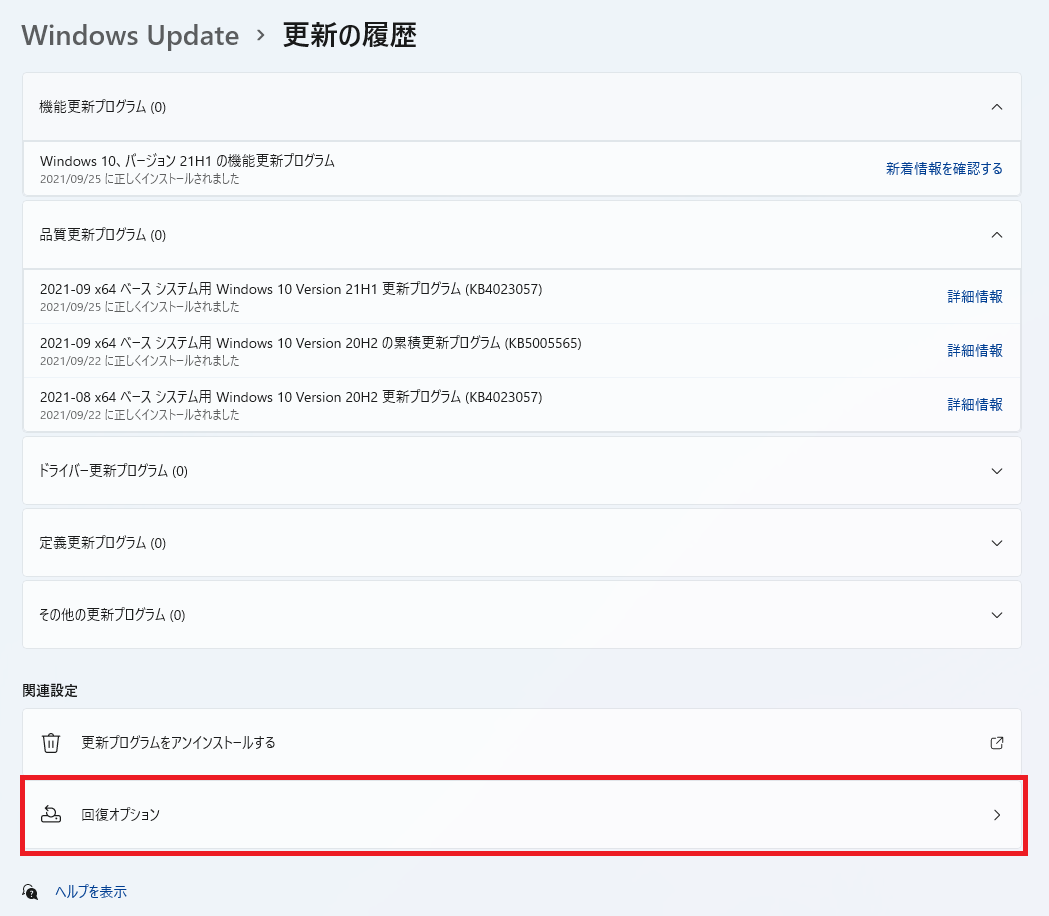Open 詳細情報 for 21H1 update KB4023057
The width and height of the screenshot is (1049, 916).
[x=975, y=296]
